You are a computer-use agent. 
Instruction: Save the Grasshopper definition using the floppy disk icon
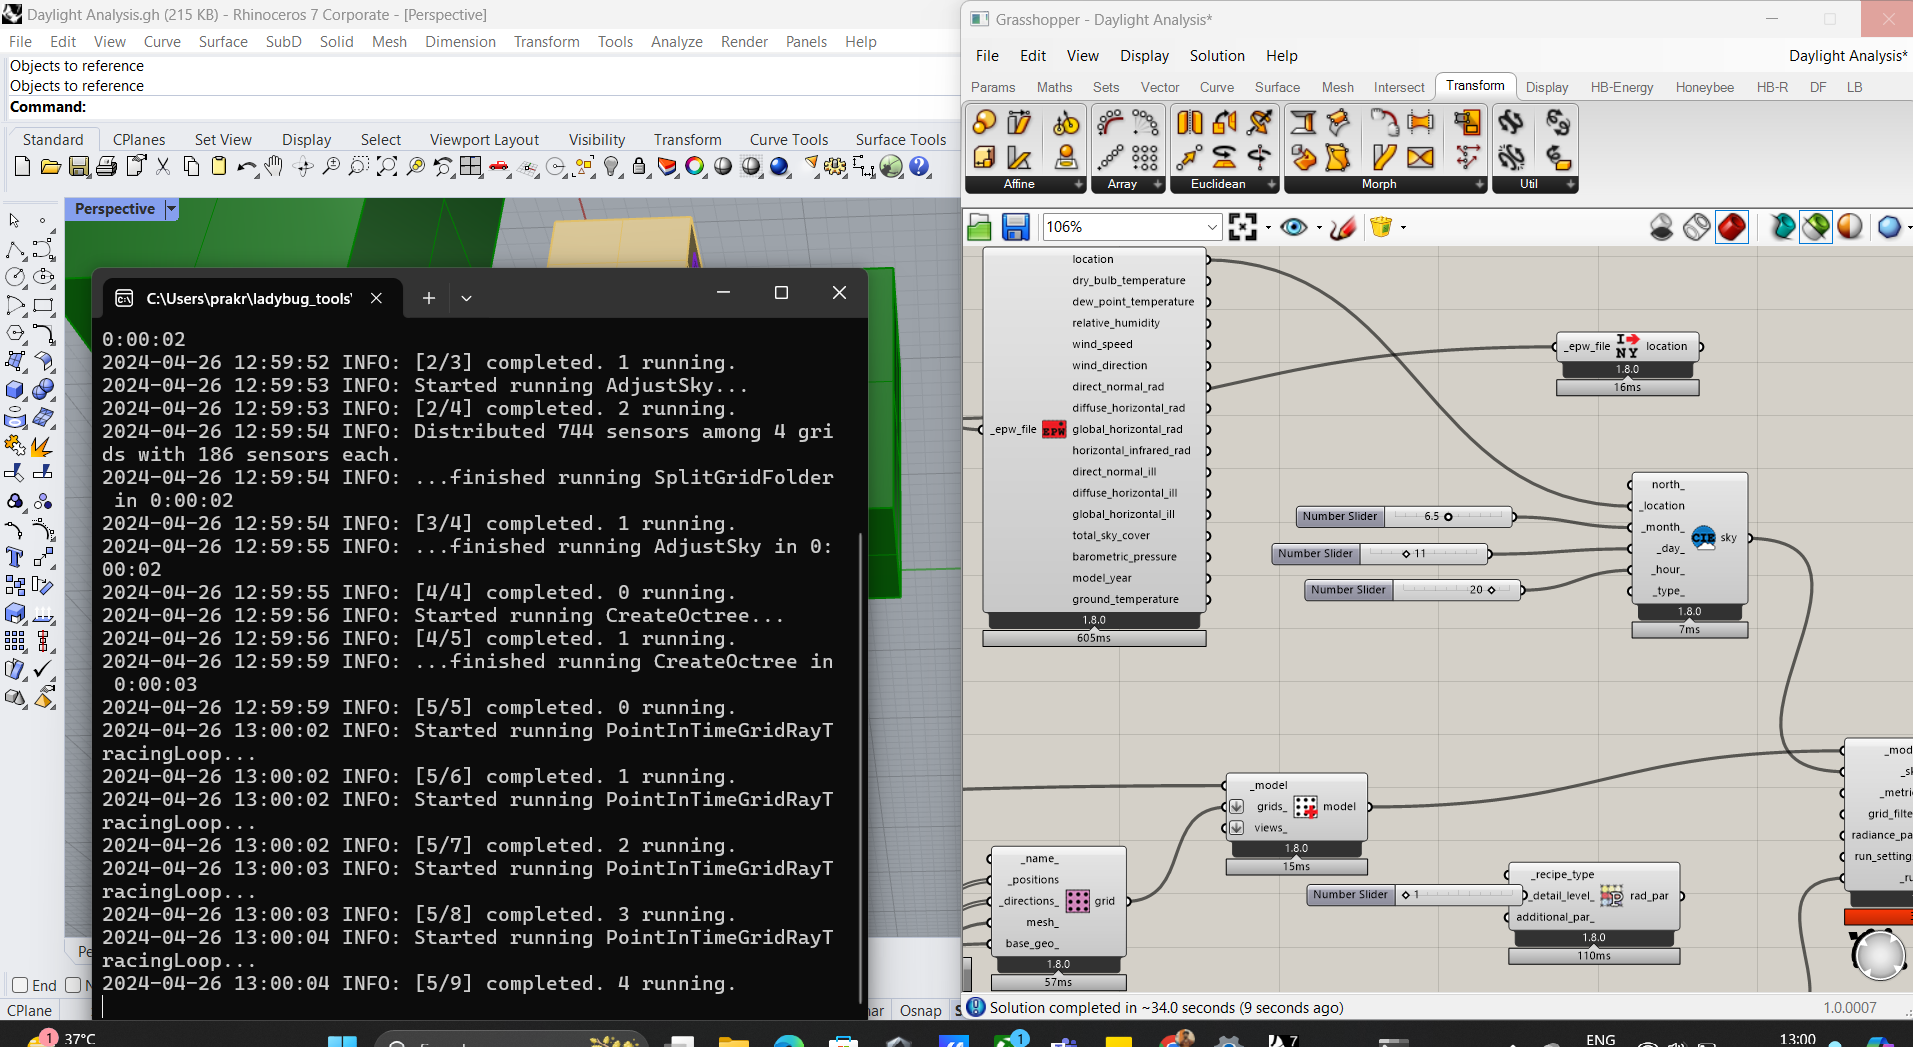pyautogui.click(x=1015, y=227)
